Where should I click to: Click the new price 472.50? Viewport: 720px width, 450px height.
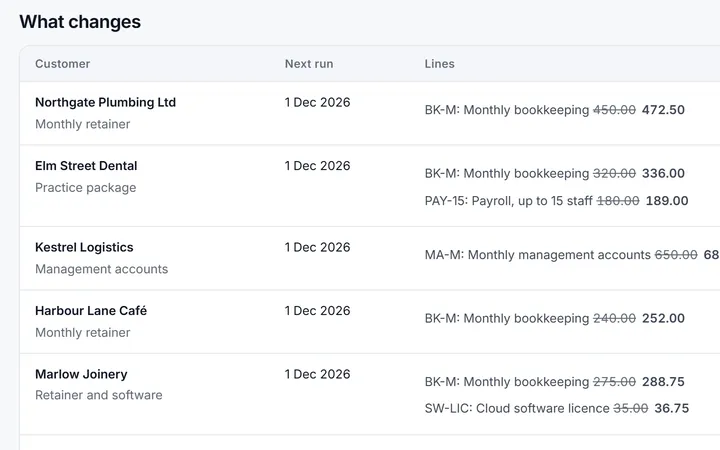point(663,110)
